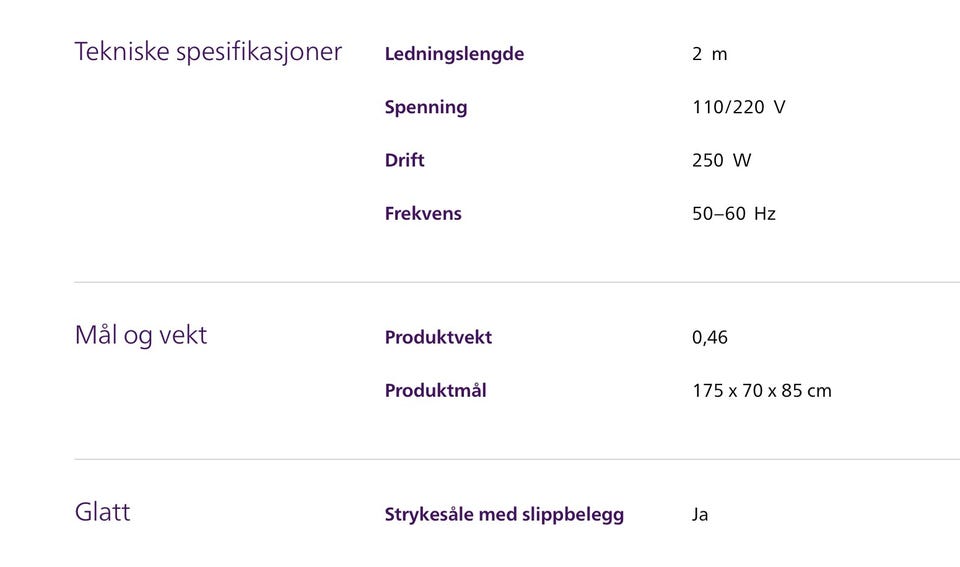The height and width of the screenshot is (567, 960).
Task: Select the Spenning label
Action: click(x=426, y=107)
